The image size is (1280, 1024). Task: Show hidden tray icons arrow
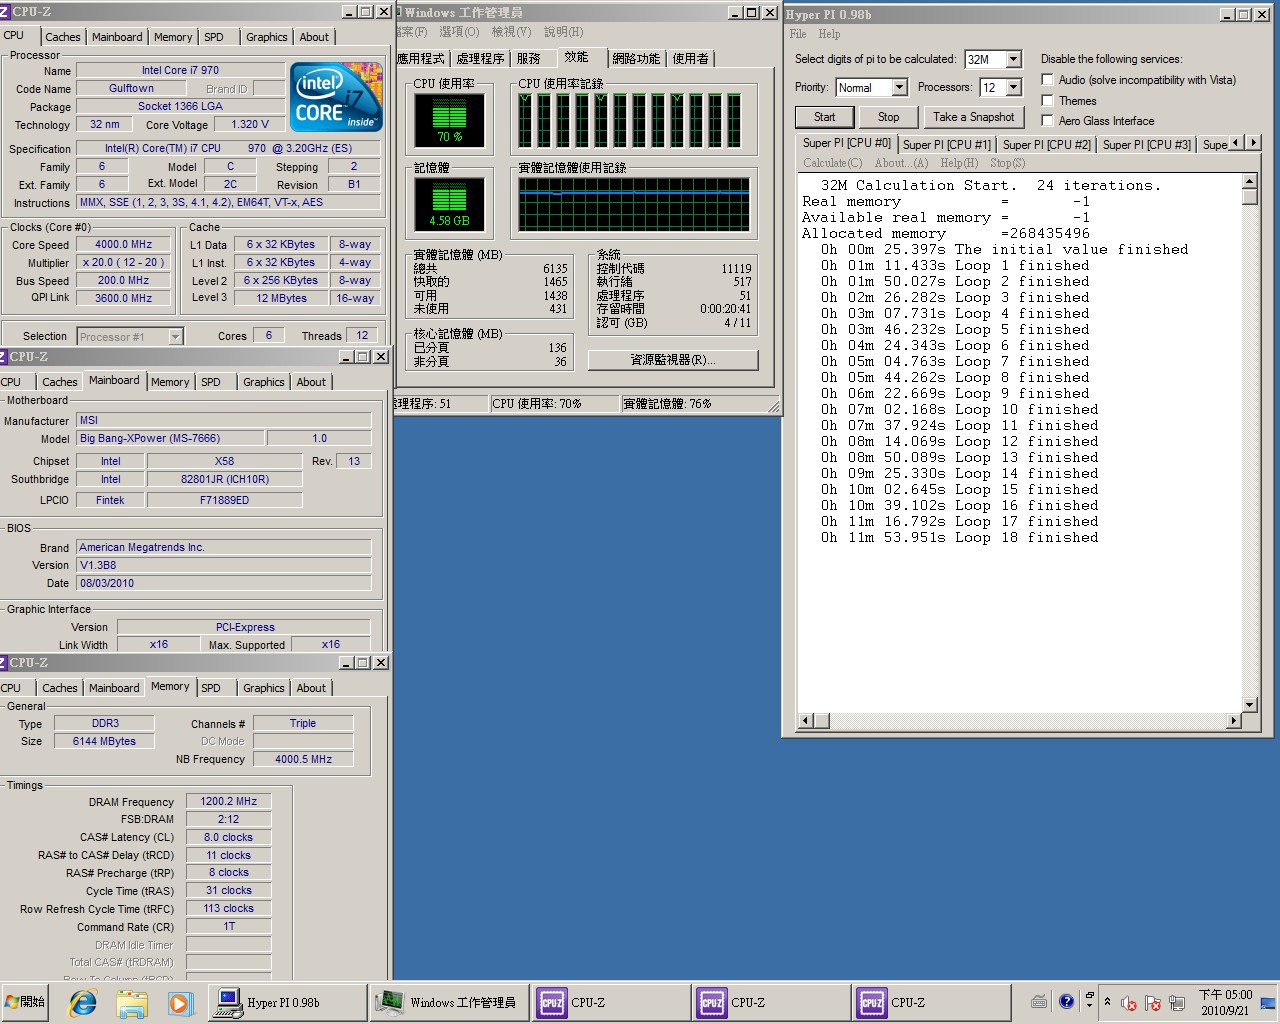pyautogui.click(x=1107, y=1001)
